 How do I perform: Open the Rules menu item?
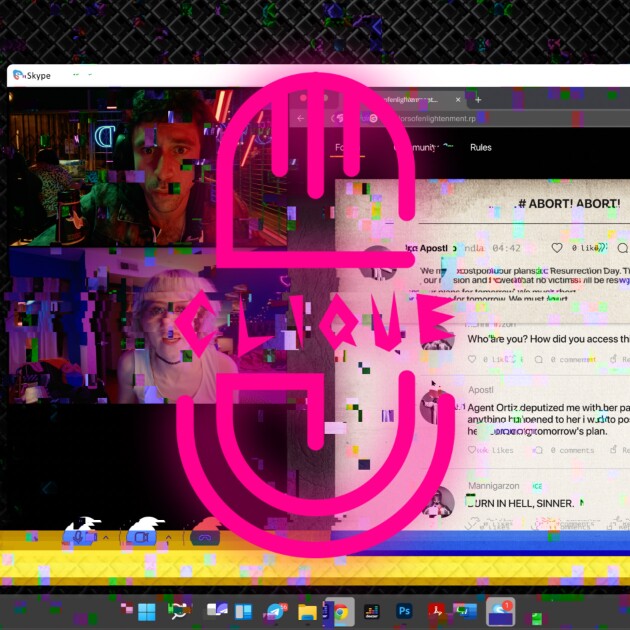[481, 147]
